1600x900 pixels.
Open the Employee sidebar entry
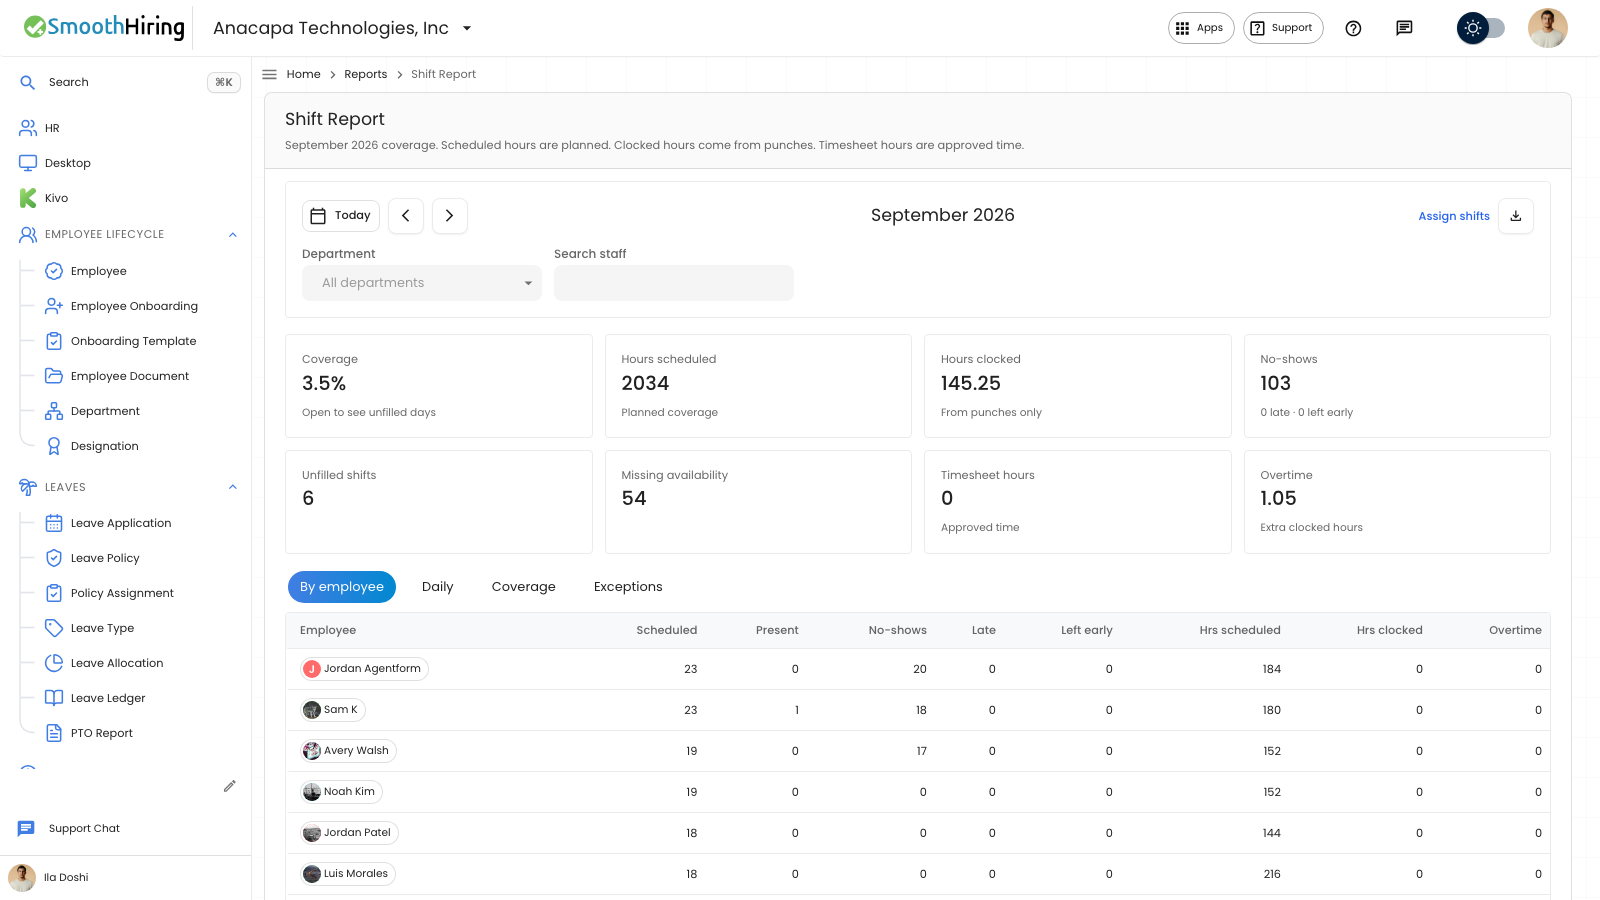98,271
